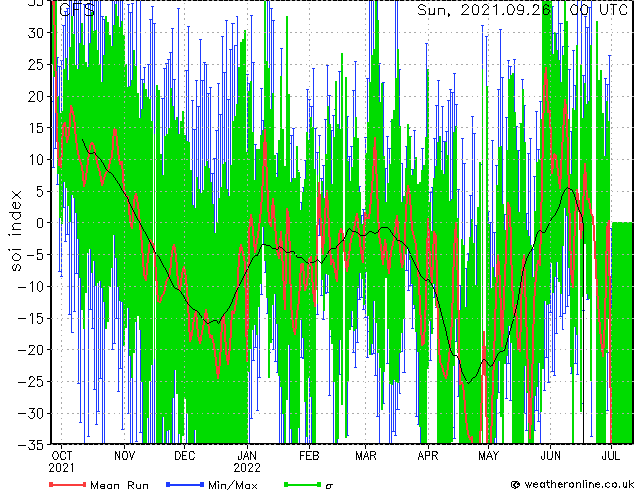Select the DEC axis marker
This screenshot has height=490, width=634.
point(185,456)
